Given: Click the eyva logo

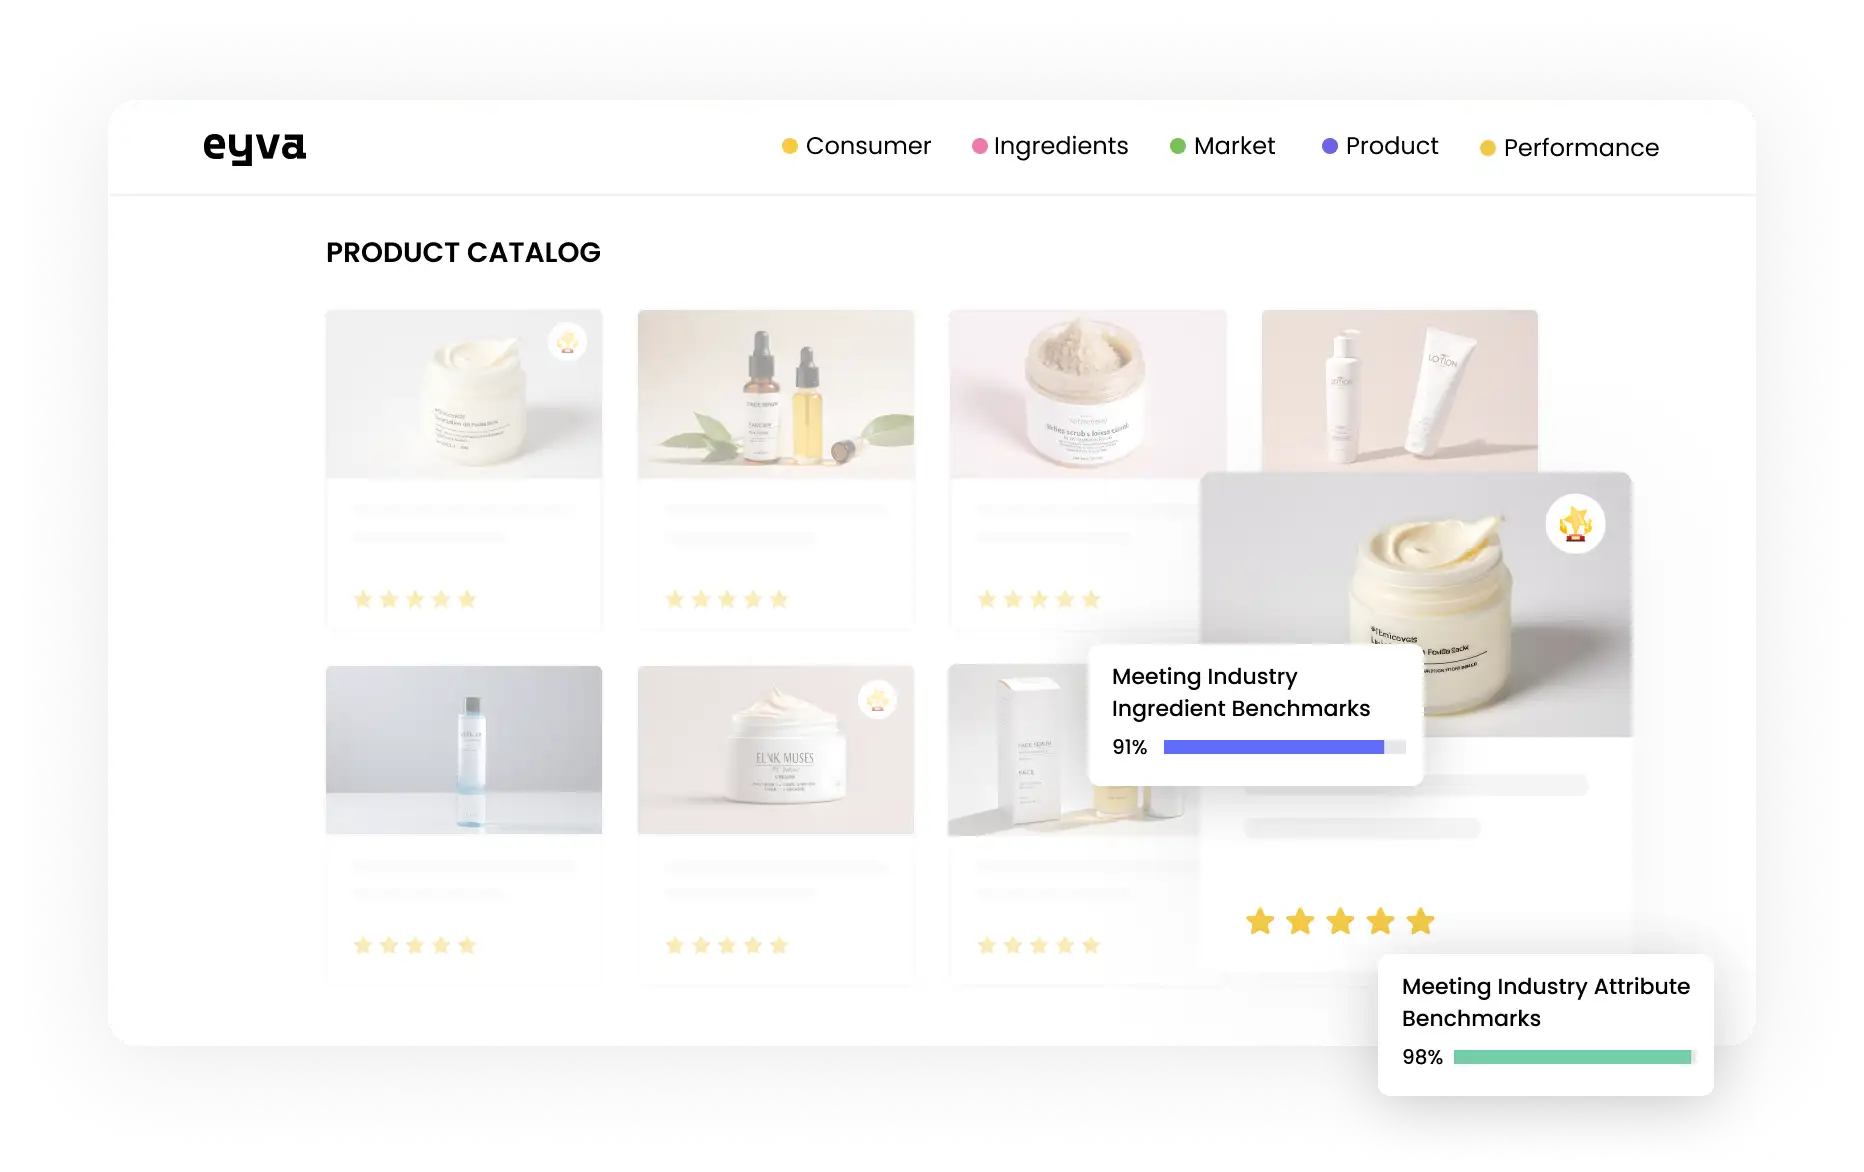Looking at the screenshot, I should click(254, 147).
